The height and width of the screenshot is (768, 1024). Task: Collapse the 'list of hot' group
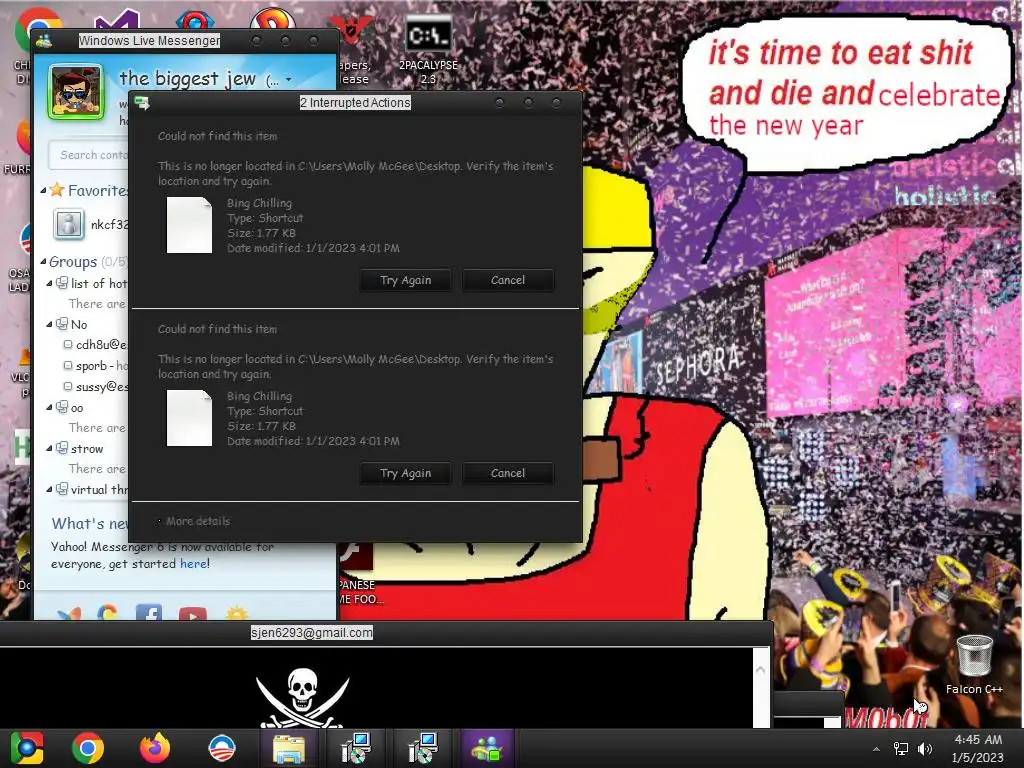click(x=49, y=283)
